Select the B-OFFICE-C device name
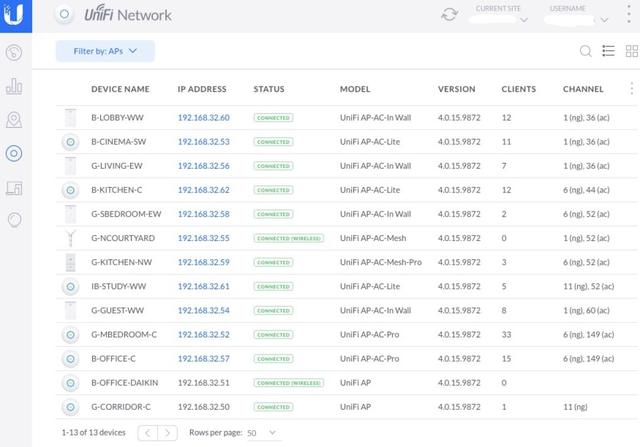 click(x=113, y=358)
